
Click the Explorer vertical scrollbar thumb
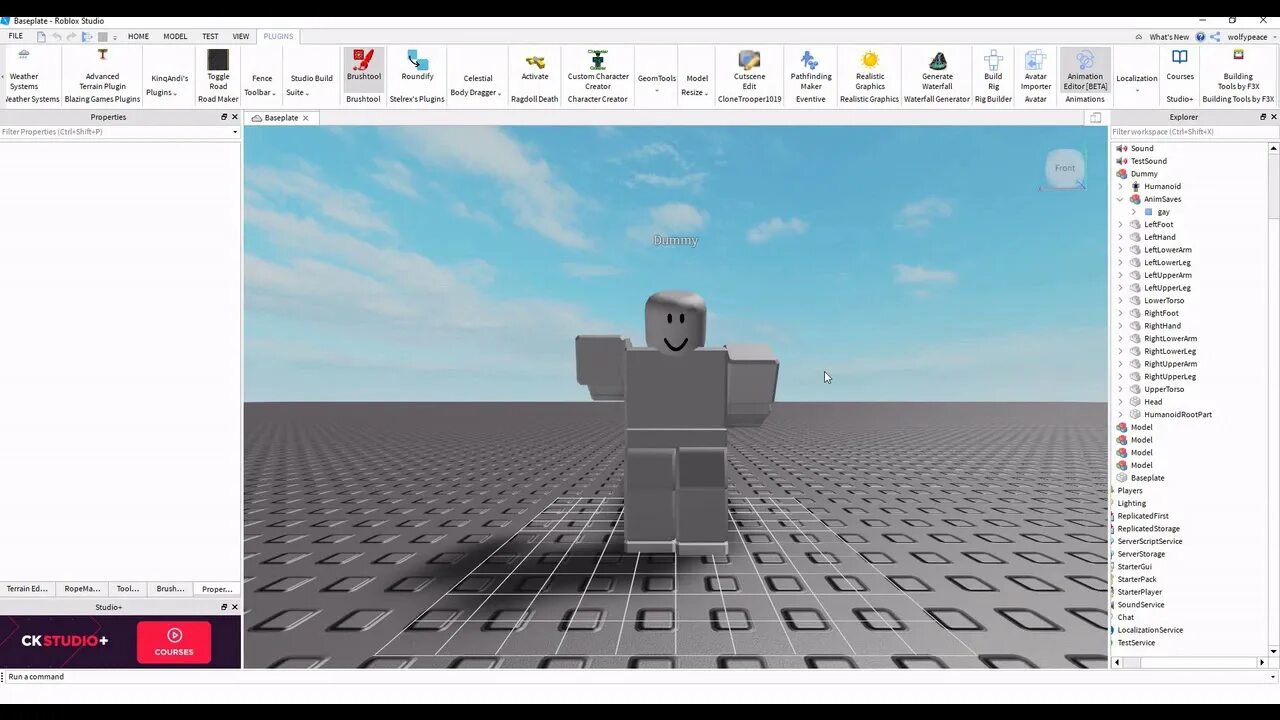point(1273,186)
